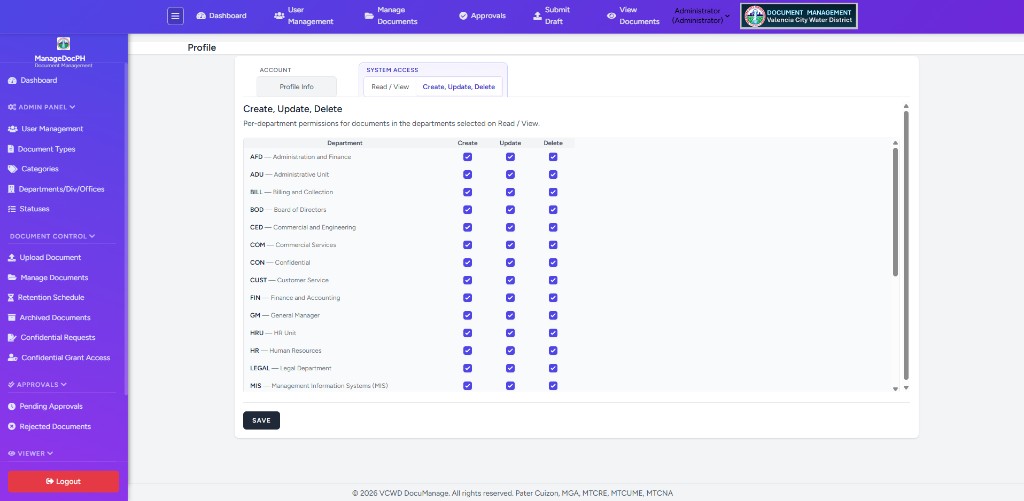This screenshot has width=1024, height=501.
Task: Click the Archived Documents box icon
Action: tap(12, 317)
